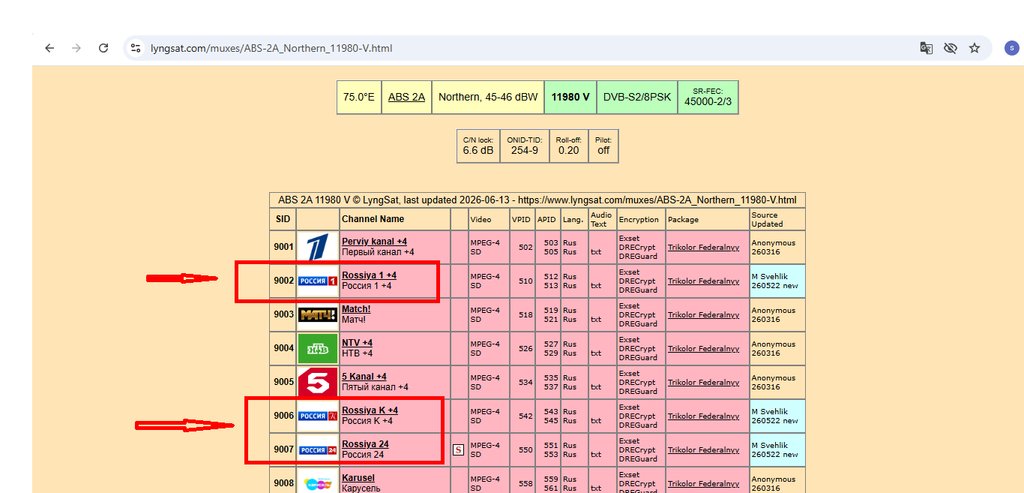Reload the page with the refresh icon
The height and width of the screenshot is (493, 1024).
tap(103, 48)
